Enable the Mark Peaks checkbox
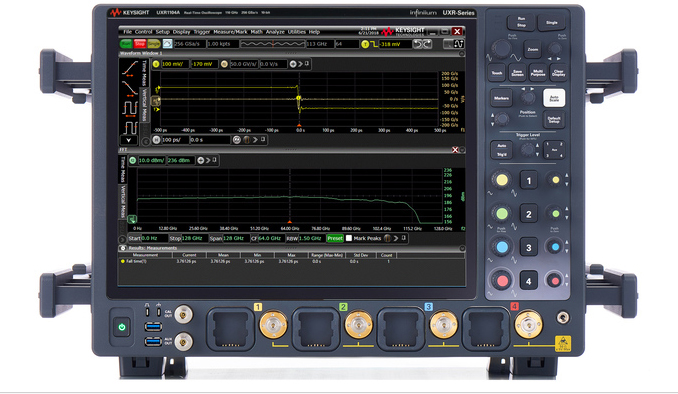Viewport: 678px width, 394px height. [x=349, y=238]
